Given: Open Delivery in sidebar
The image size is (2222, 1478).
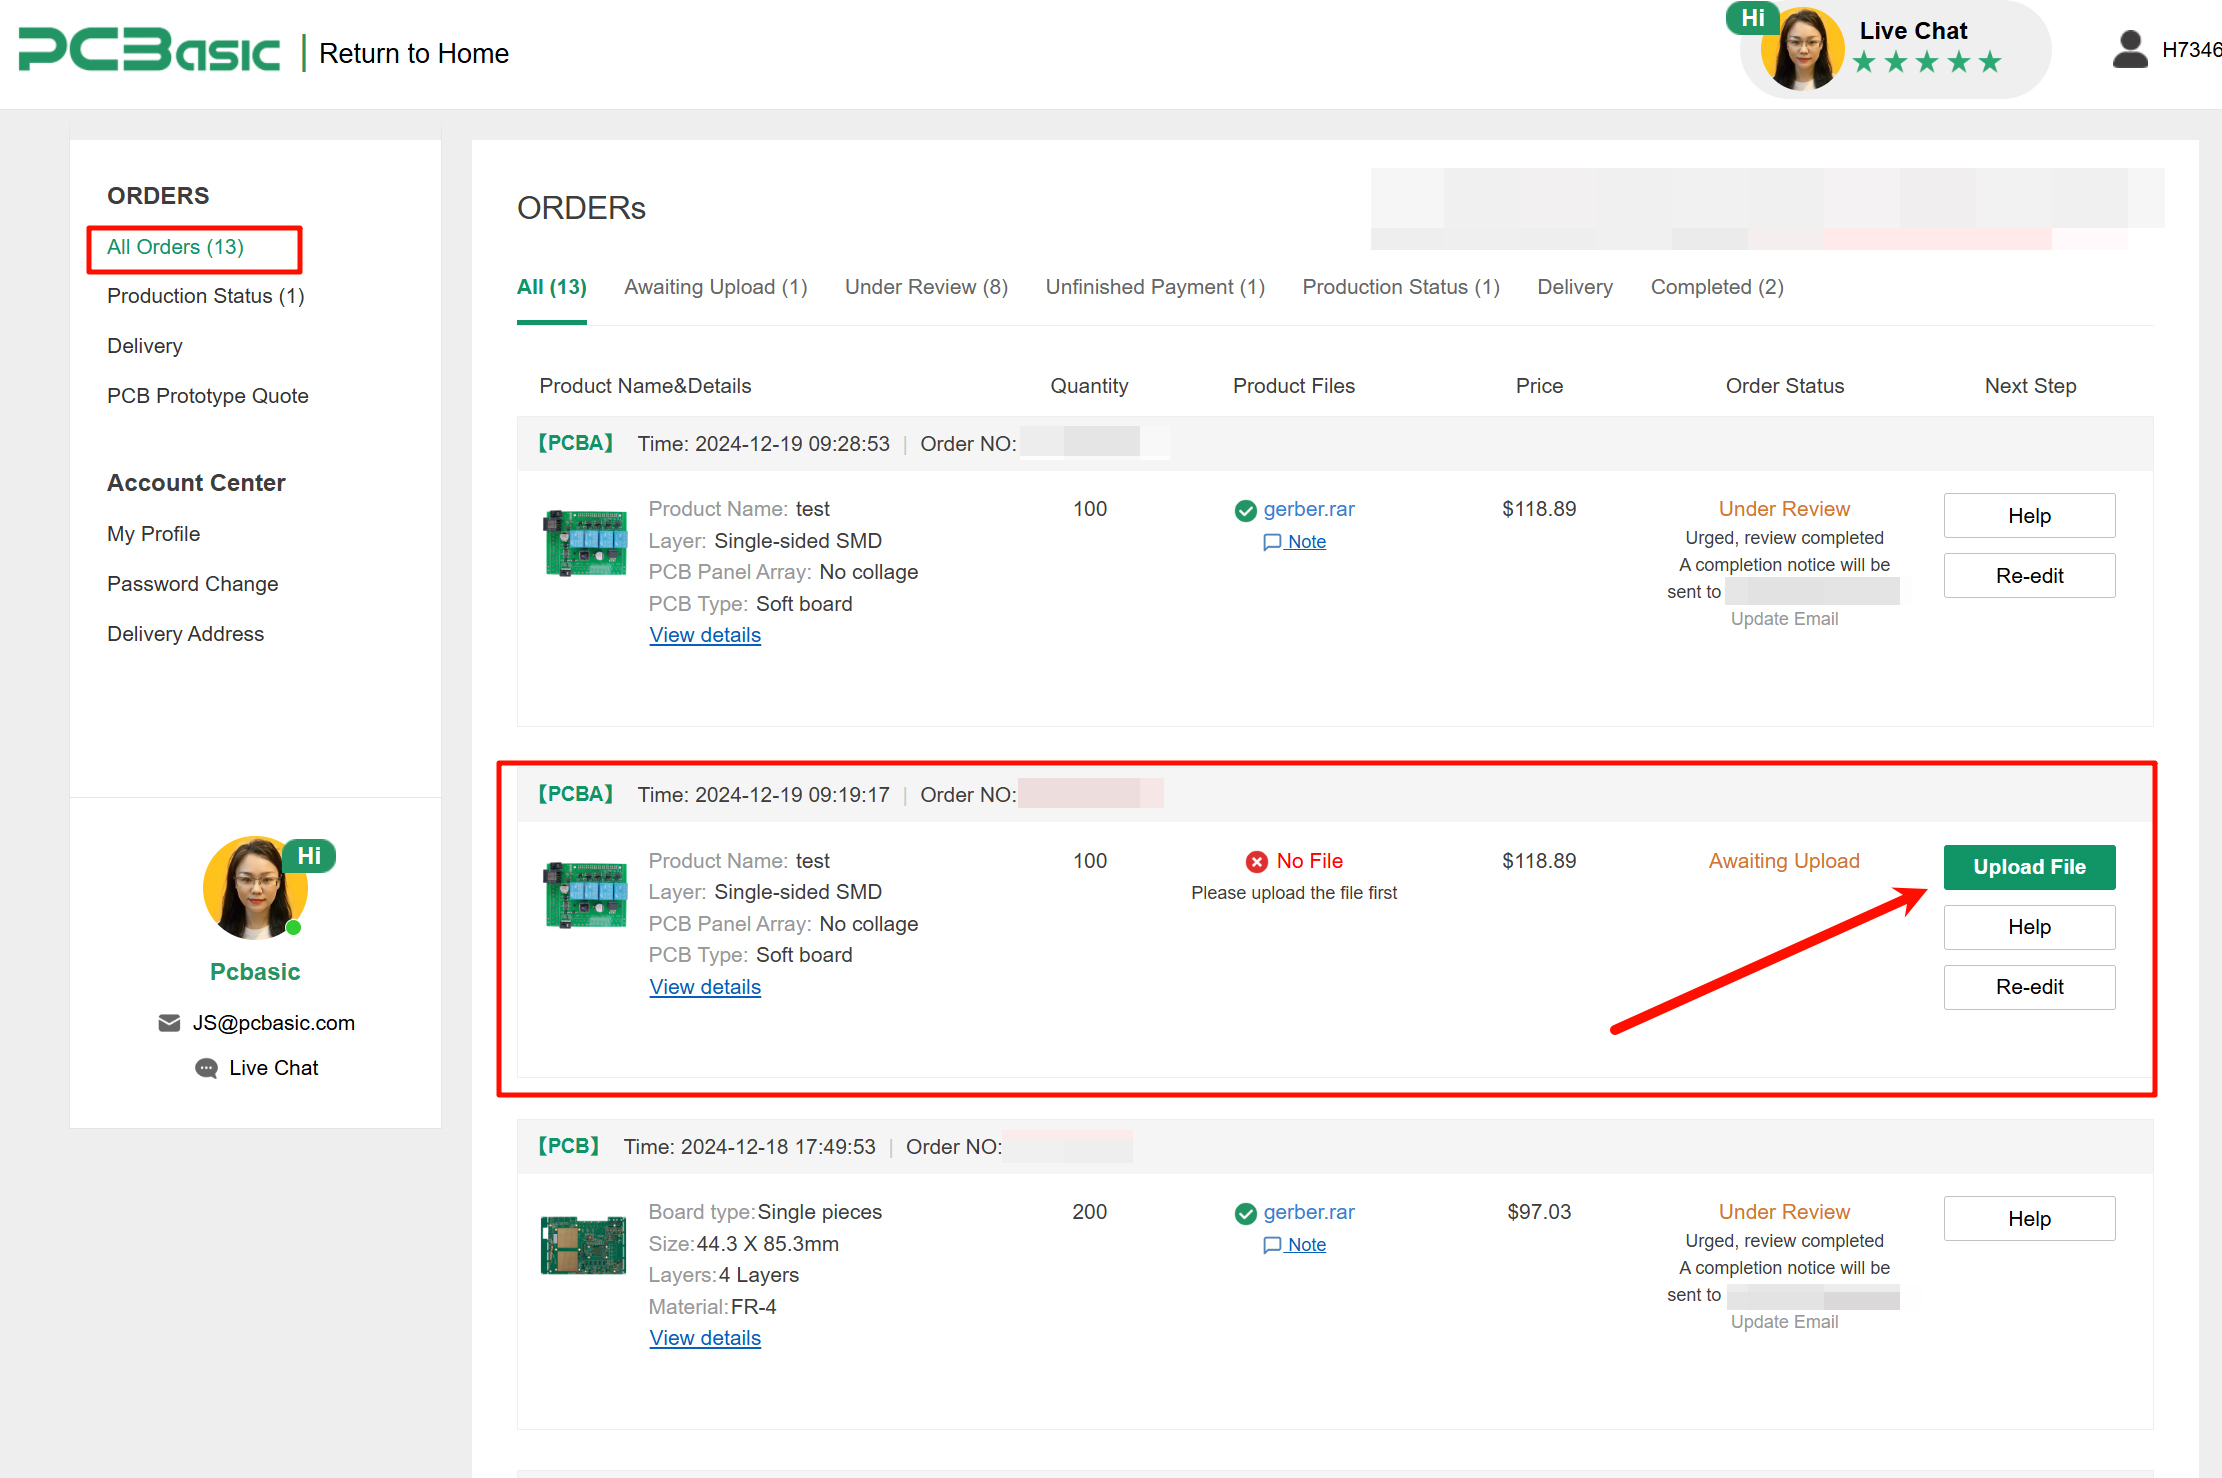Looking at the screenshot, I should click(x=145, y=346).
